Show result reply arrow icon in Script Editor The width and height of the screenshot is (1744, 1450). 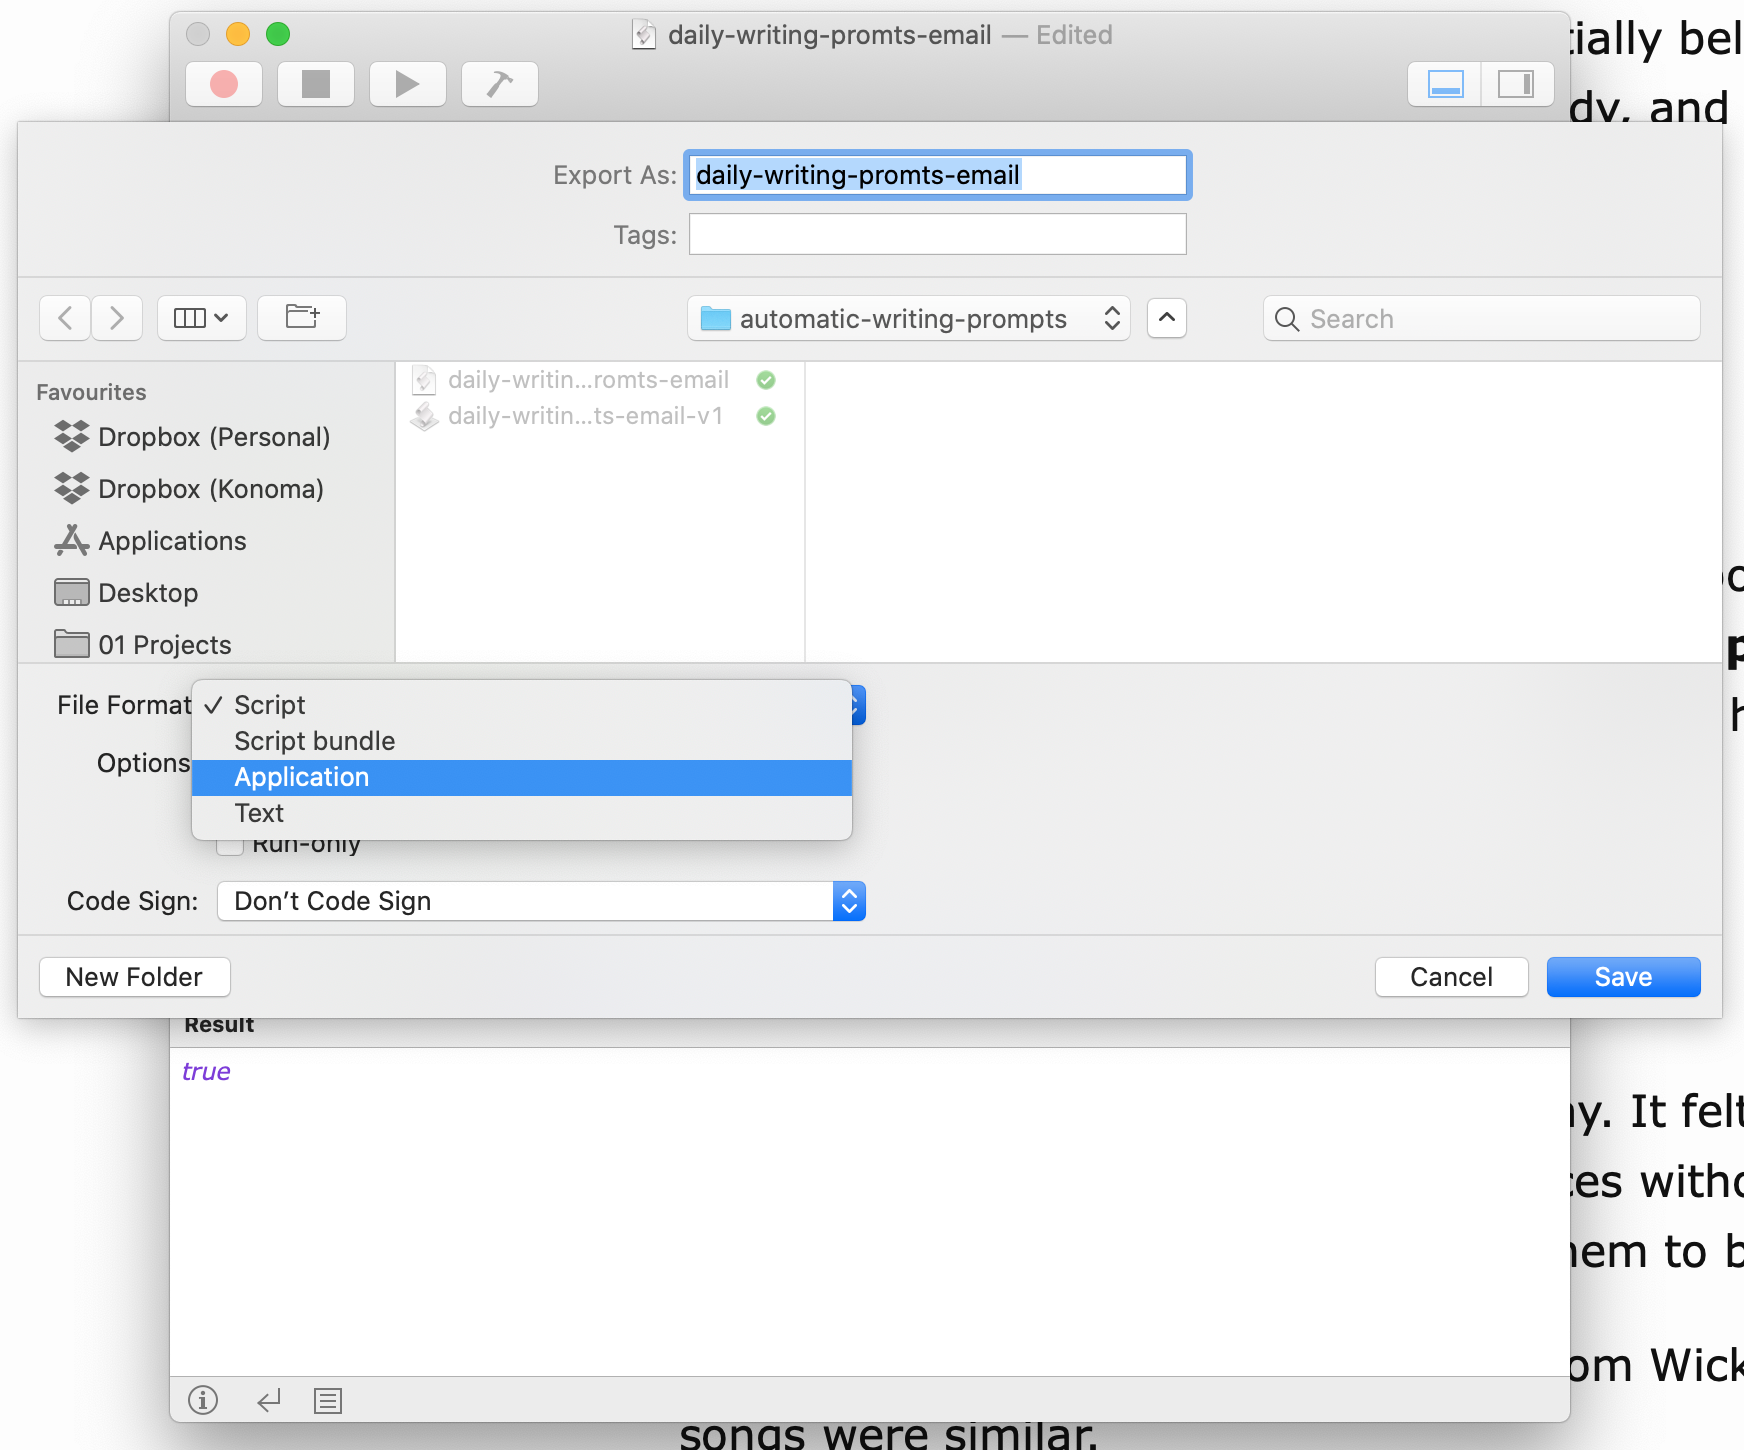coord(268,1400)
